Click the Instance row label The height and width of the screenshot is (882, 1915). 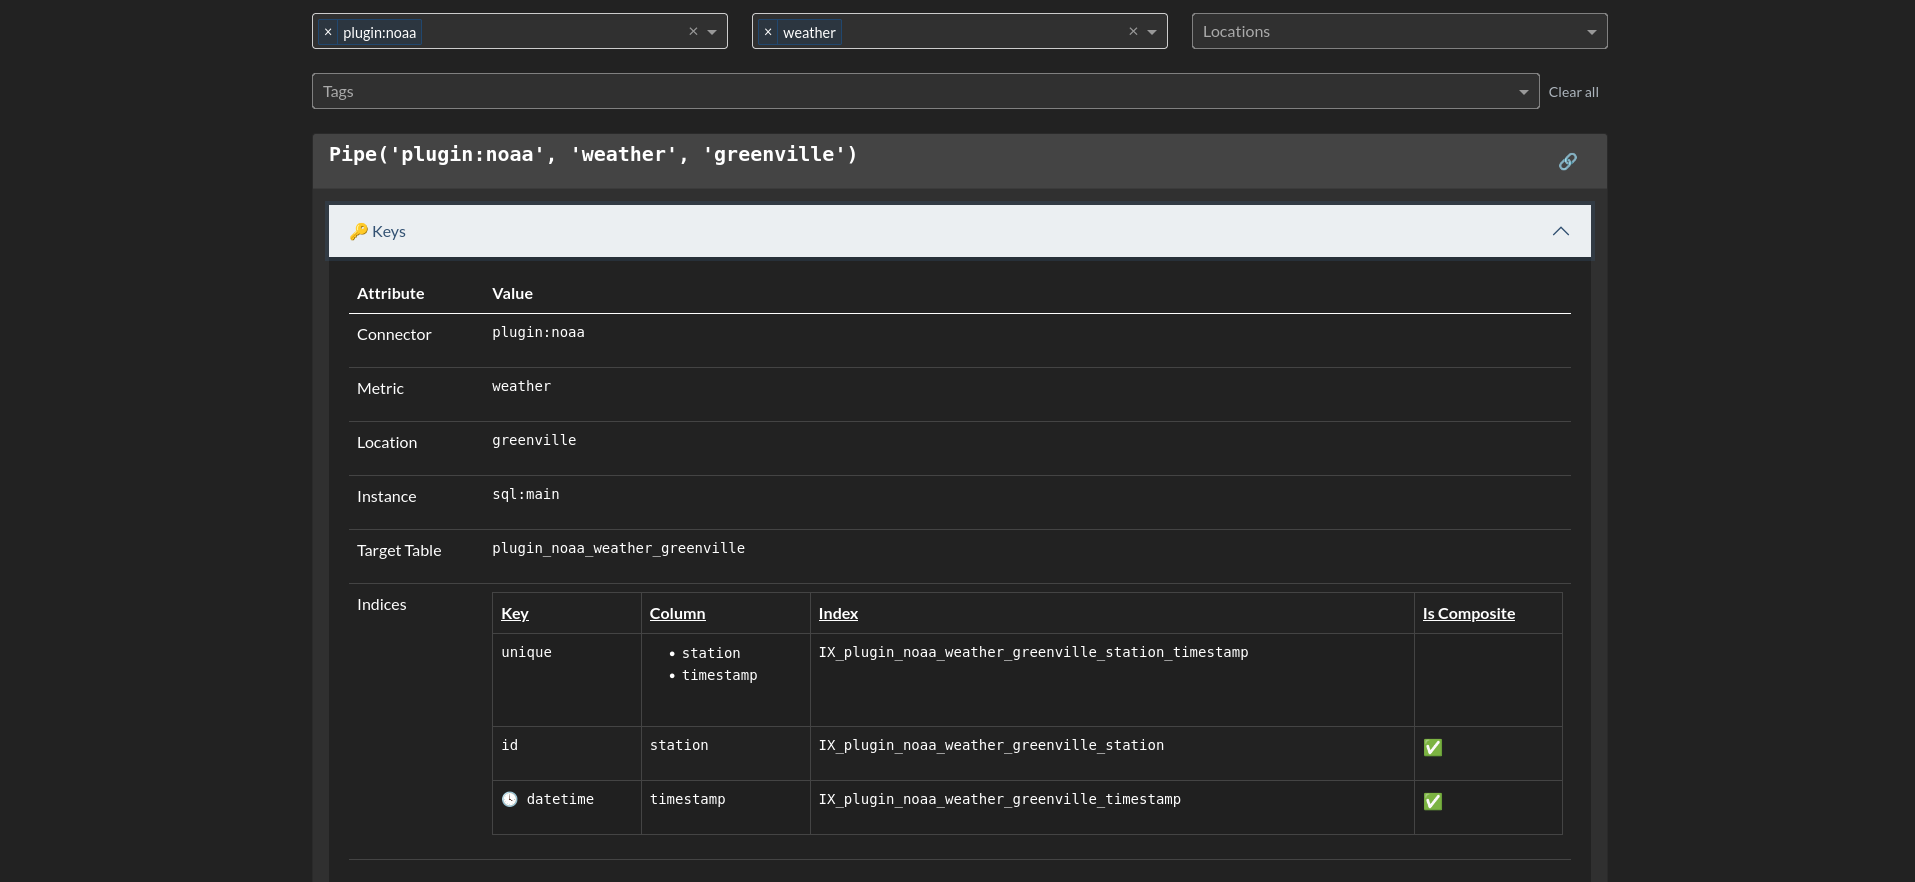tap(386, 496)
